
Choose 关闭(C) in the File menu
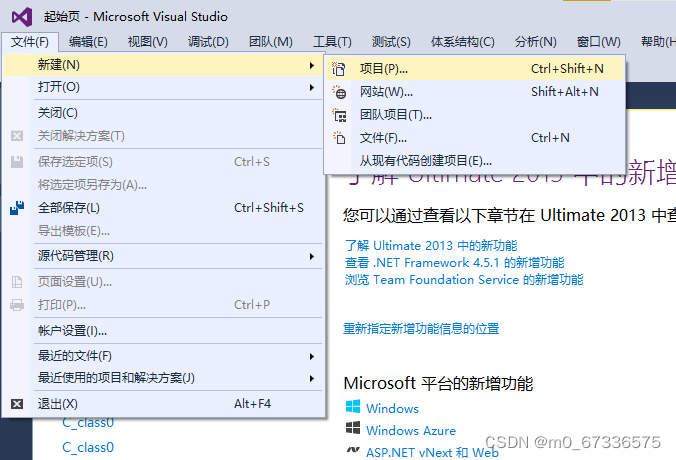click(163, 113)
